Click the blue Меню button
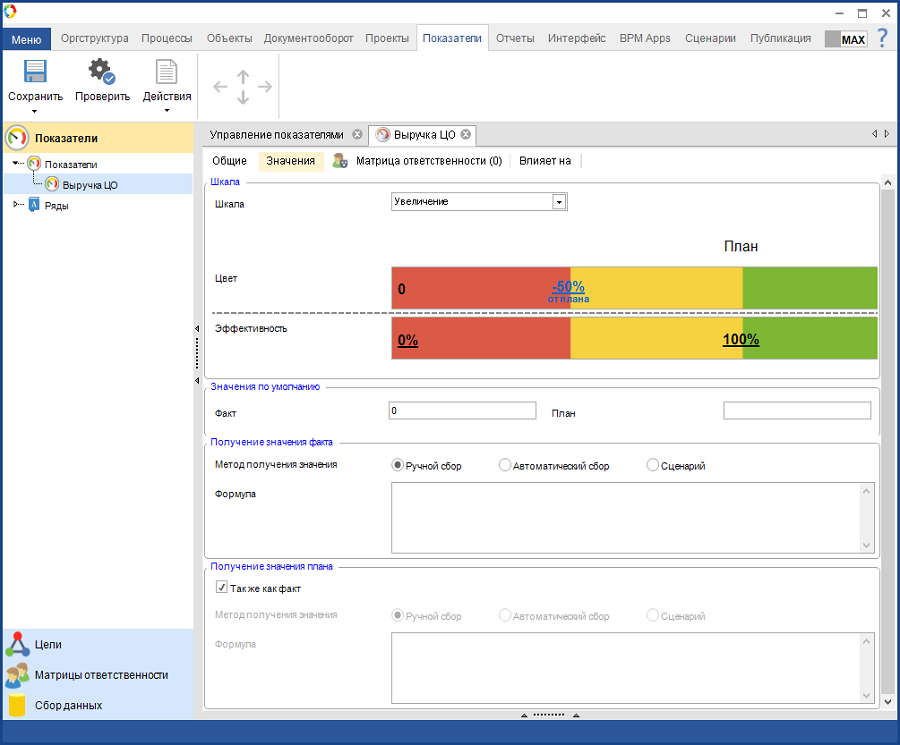This screenshot has width=900, height=745. [26, 39]
